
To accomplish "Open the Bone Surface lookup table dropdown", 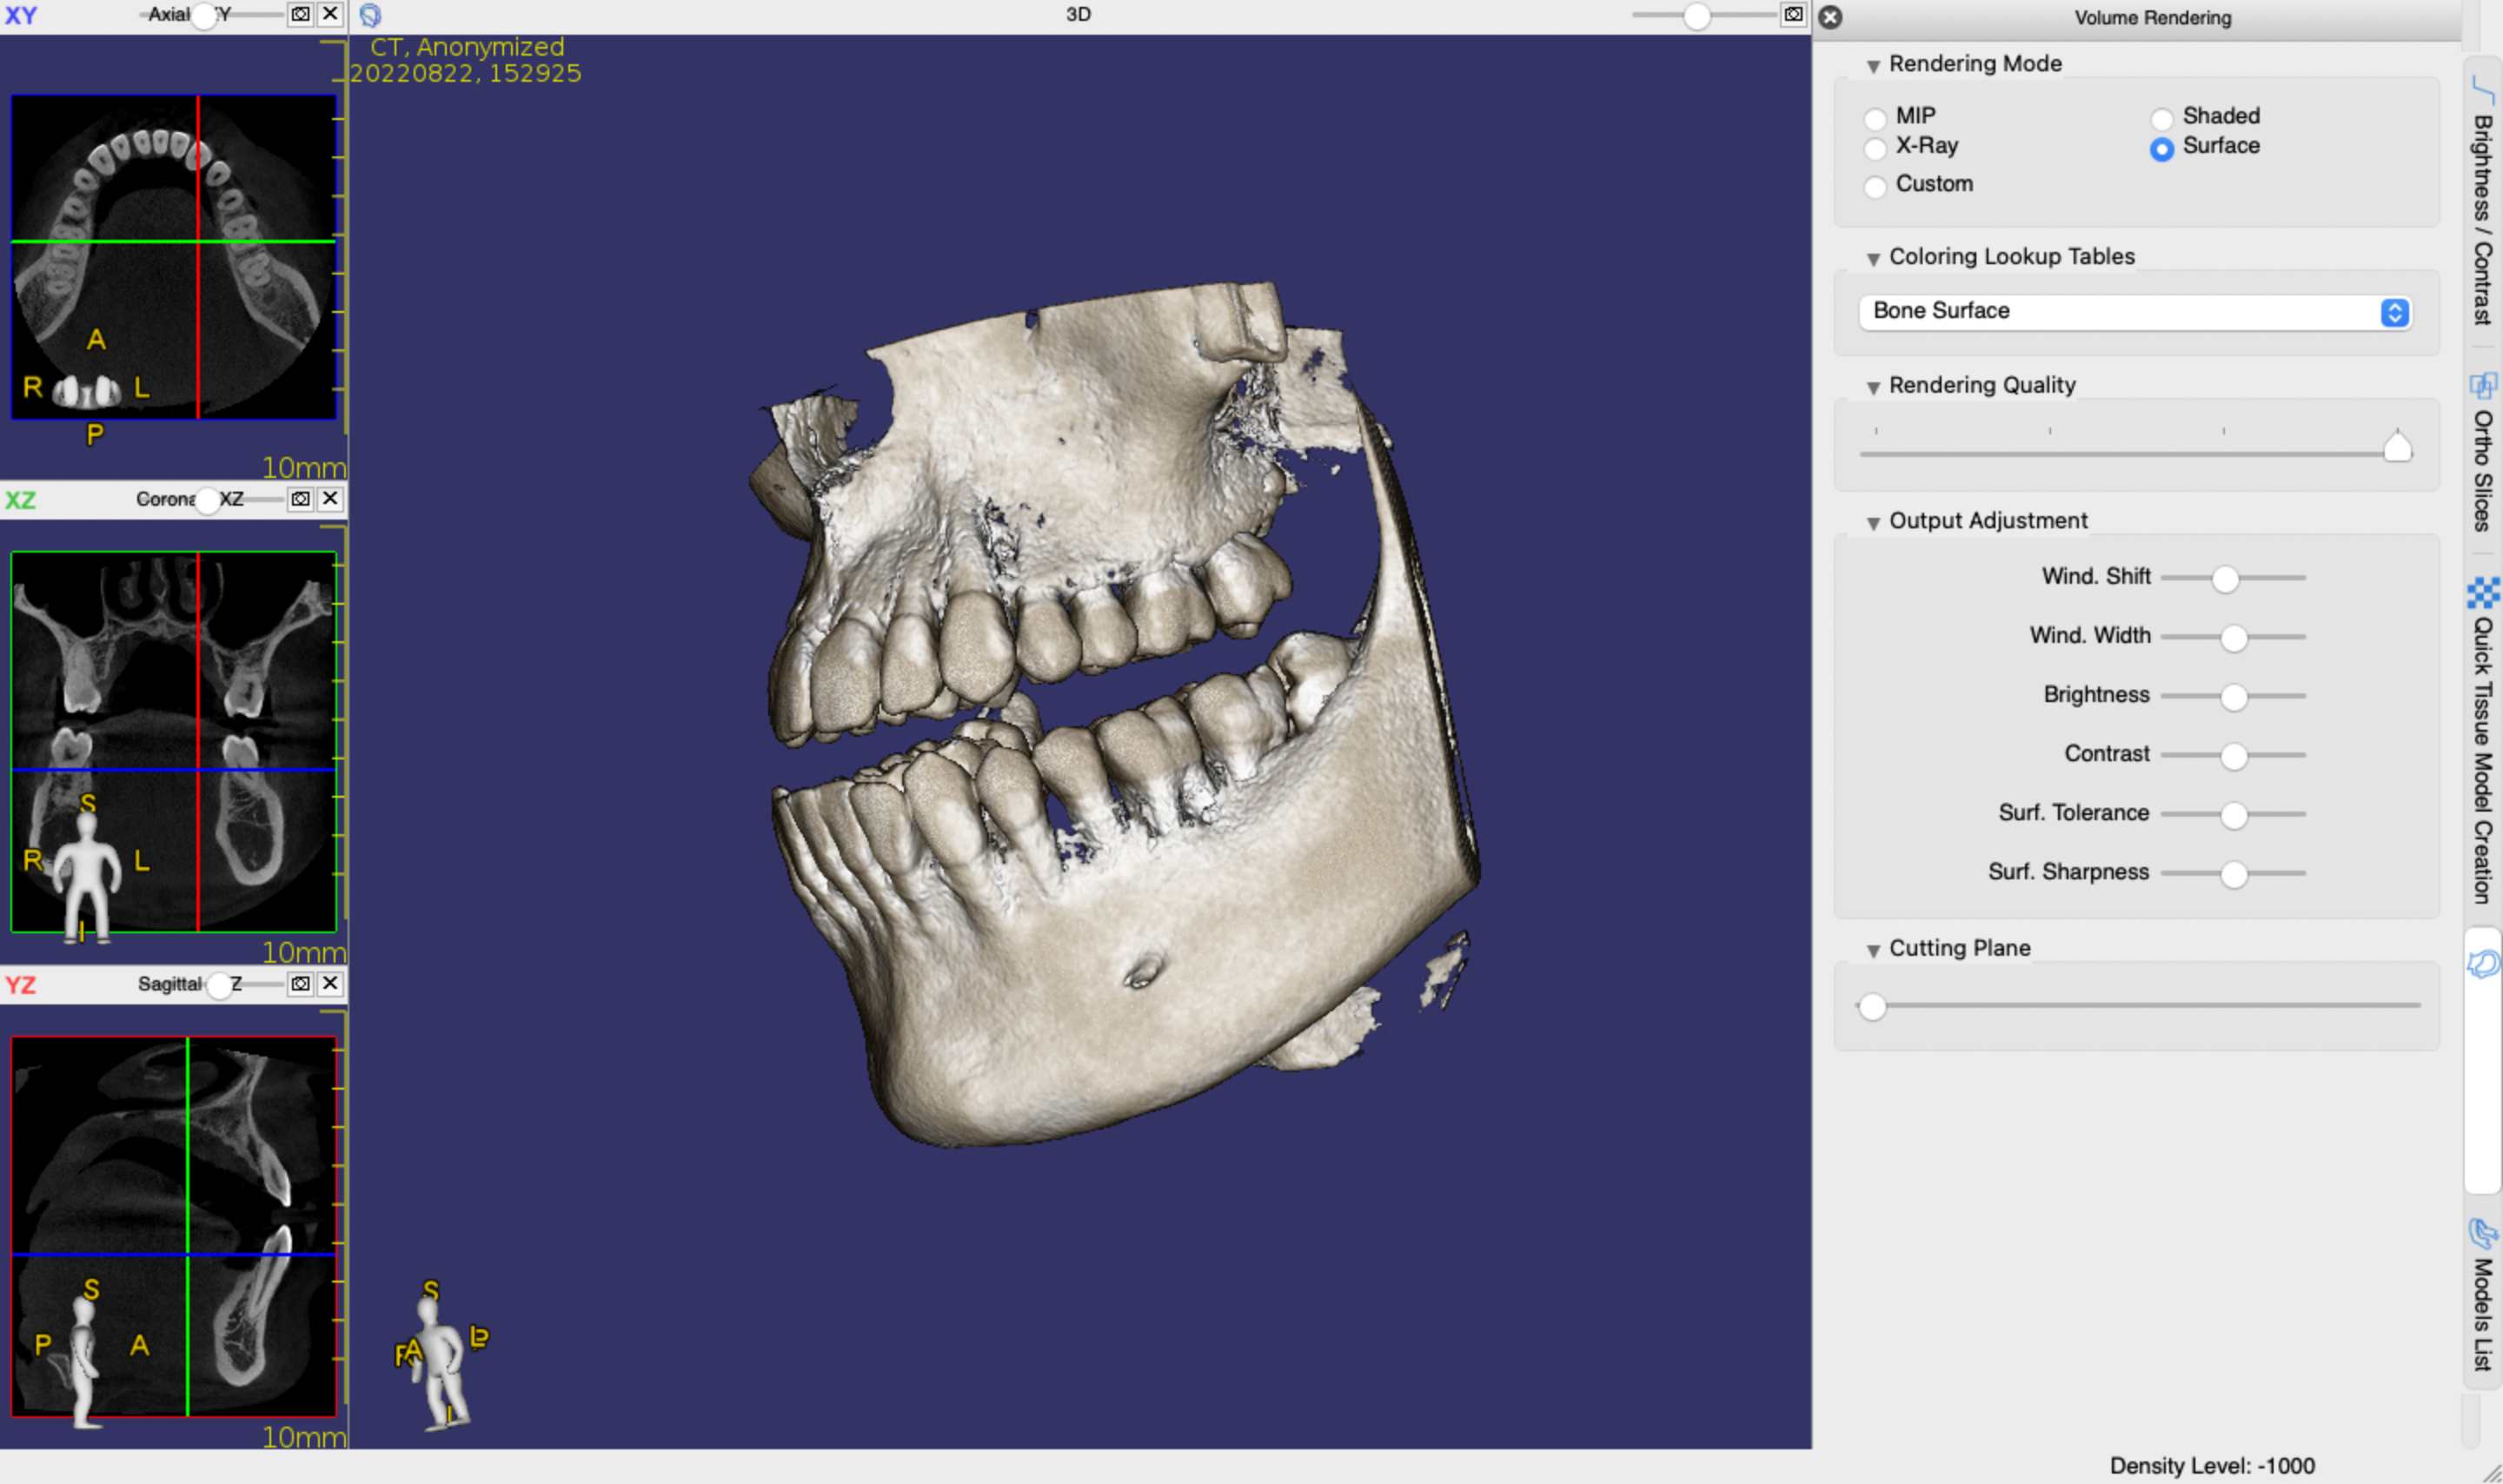I will point(2135,311).
